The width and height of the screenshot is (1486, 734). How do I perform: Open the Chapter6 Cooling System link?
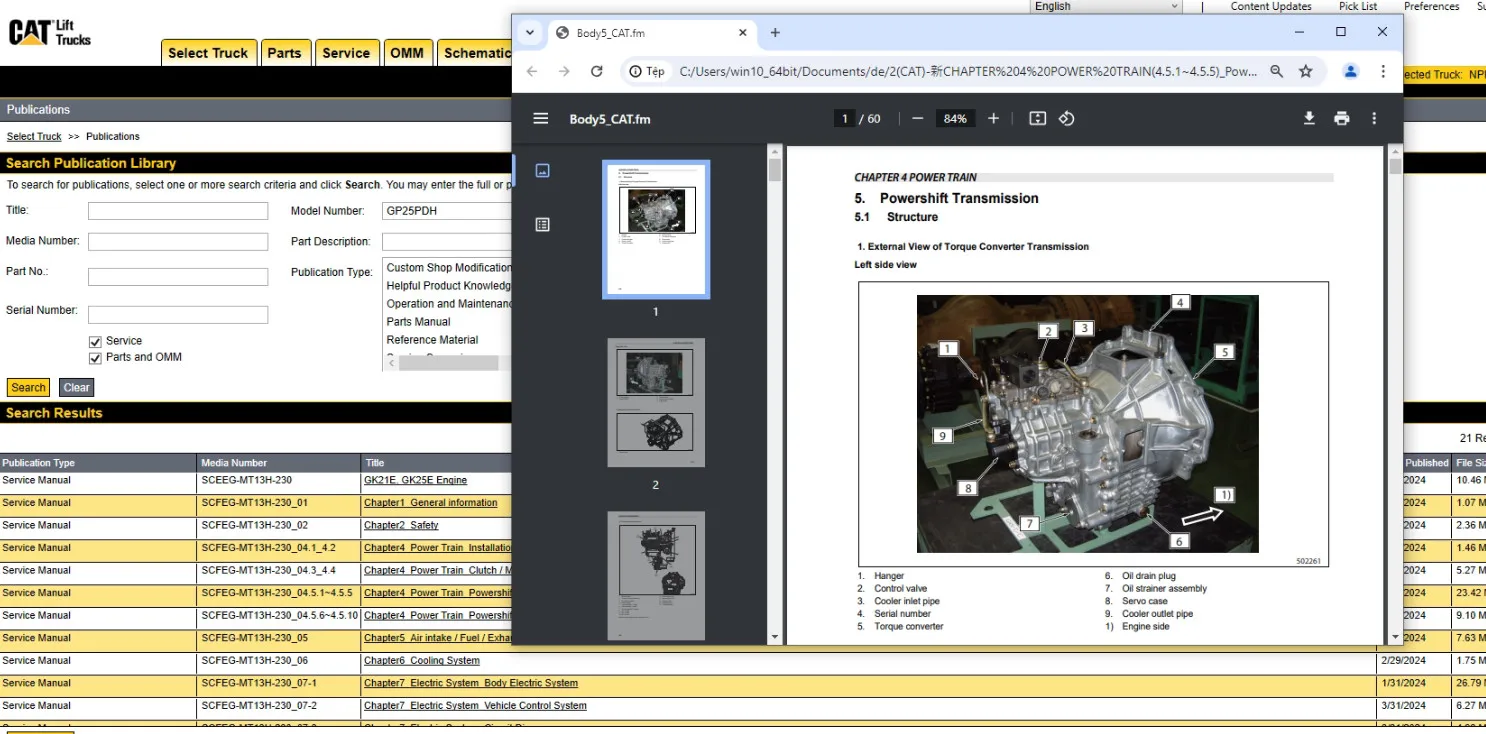pos(421,661)
